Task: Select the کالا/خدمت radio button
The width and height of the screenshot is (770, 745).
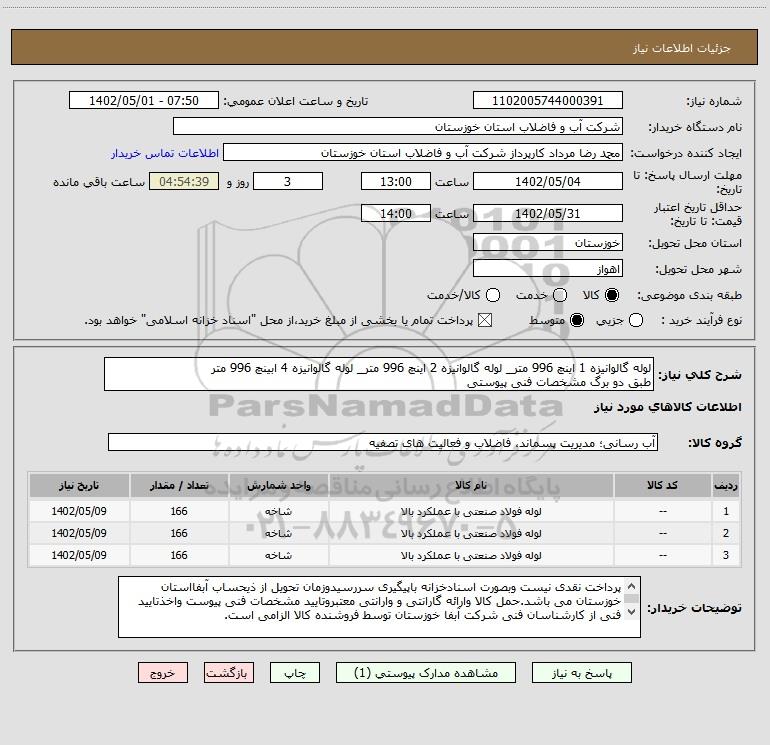Action: [493, 295]
